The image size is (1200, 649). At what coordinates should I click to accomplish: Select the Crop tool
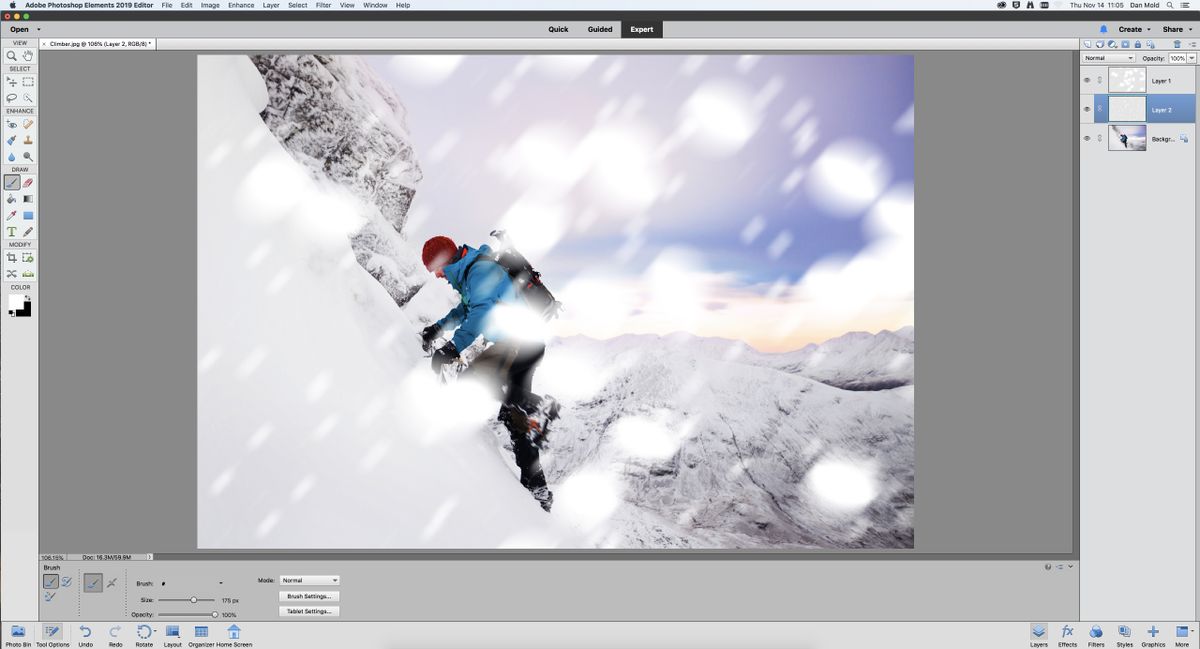[10, 258]
